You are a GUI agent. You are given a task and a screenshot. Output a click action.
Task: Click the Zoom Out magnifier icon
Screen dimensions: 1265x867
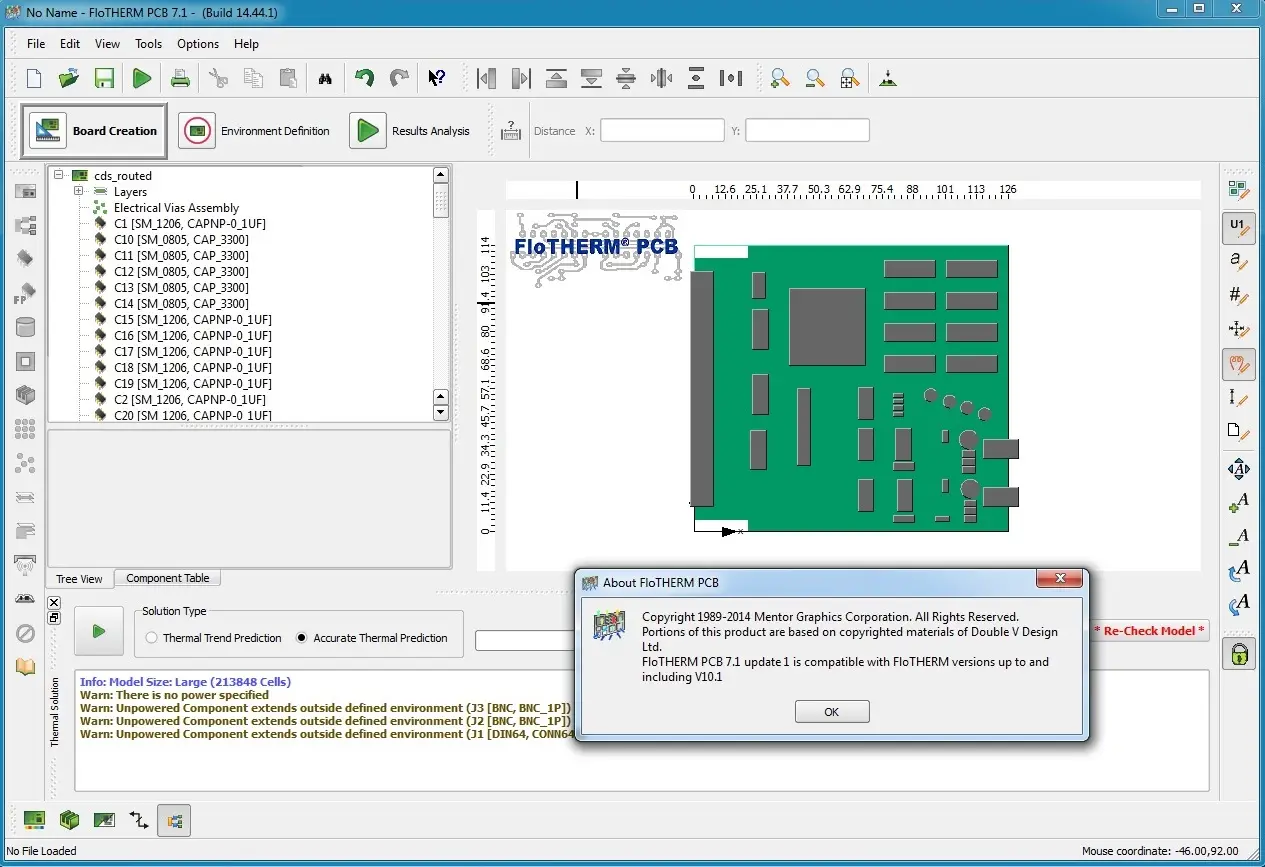point(815,78)
